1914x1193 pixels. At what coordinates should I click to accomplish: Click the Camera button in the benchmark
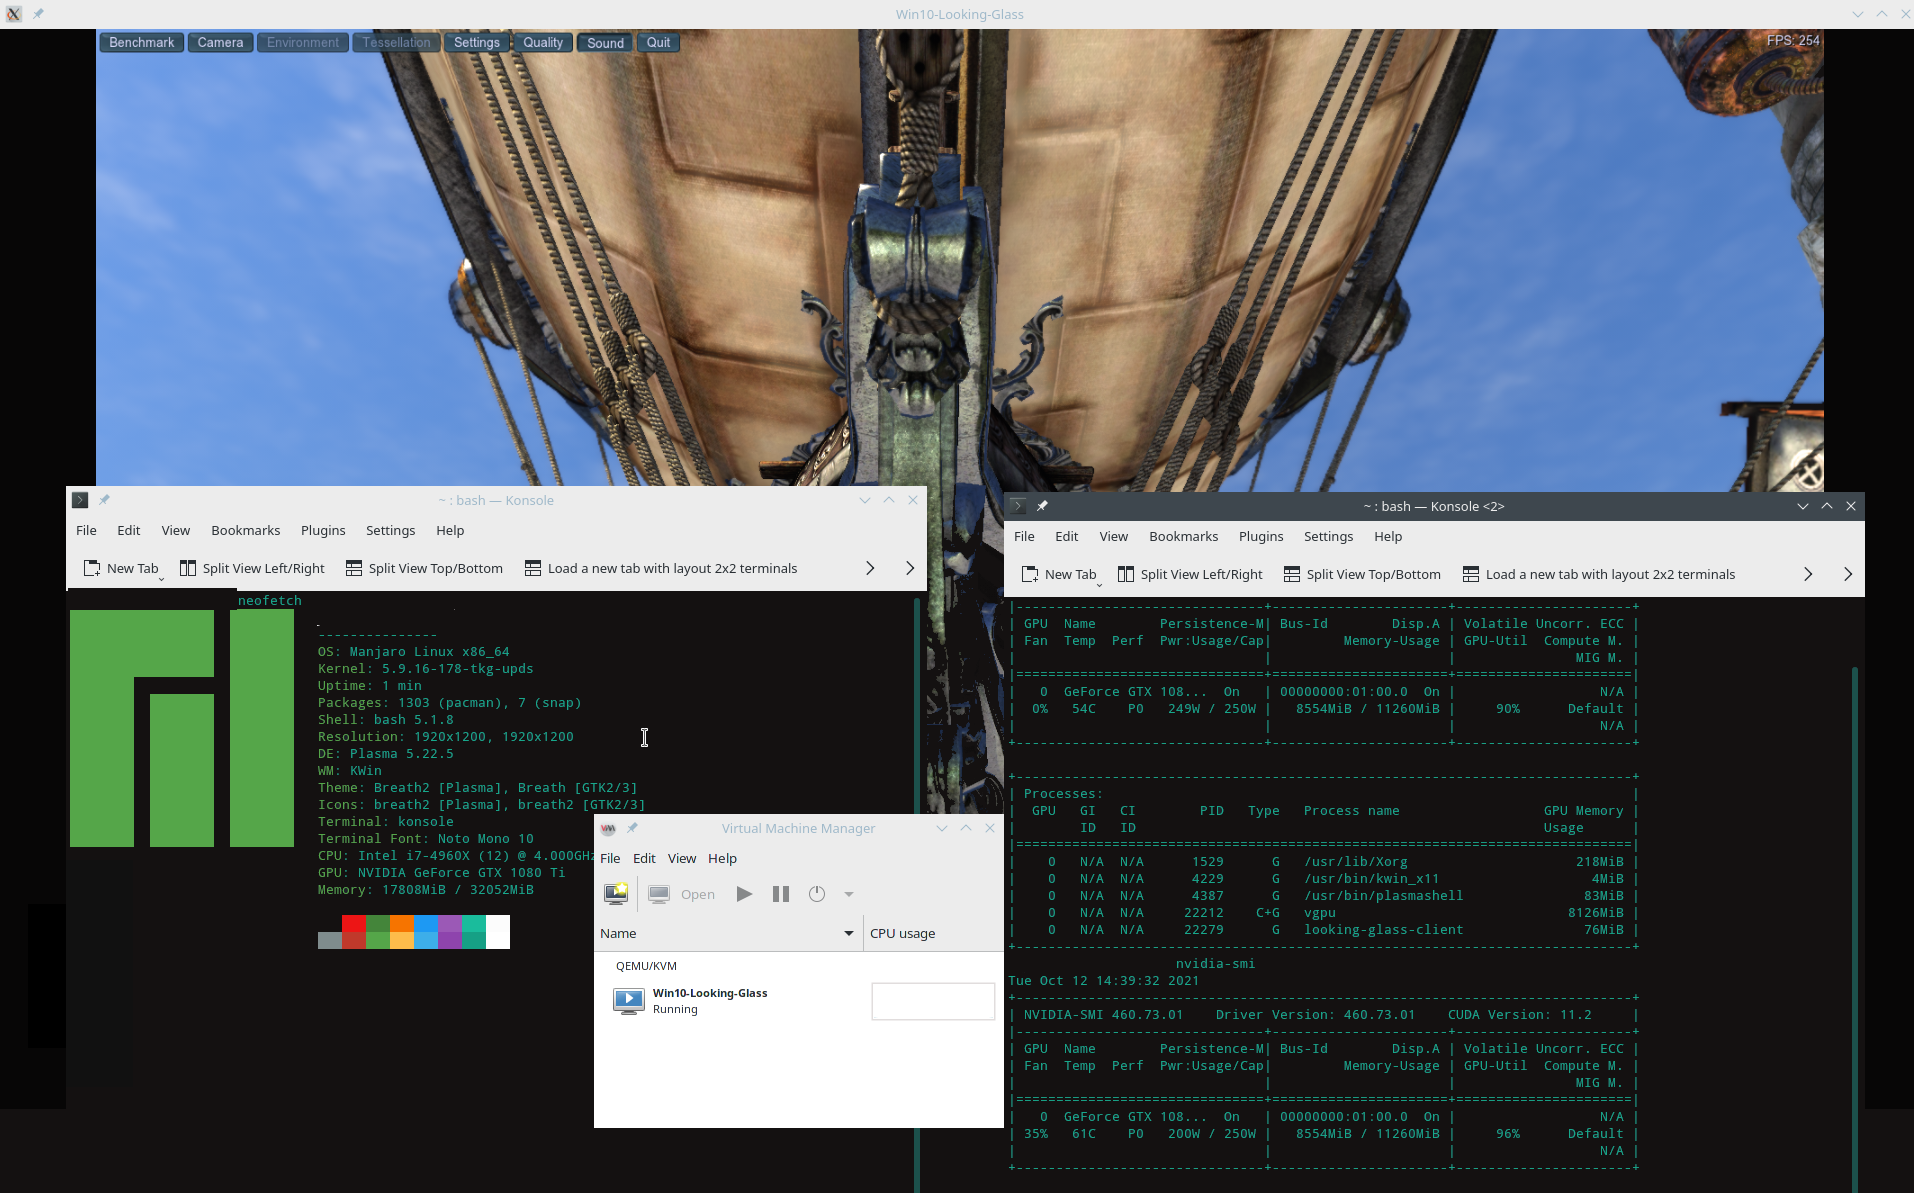coord(220,42)
